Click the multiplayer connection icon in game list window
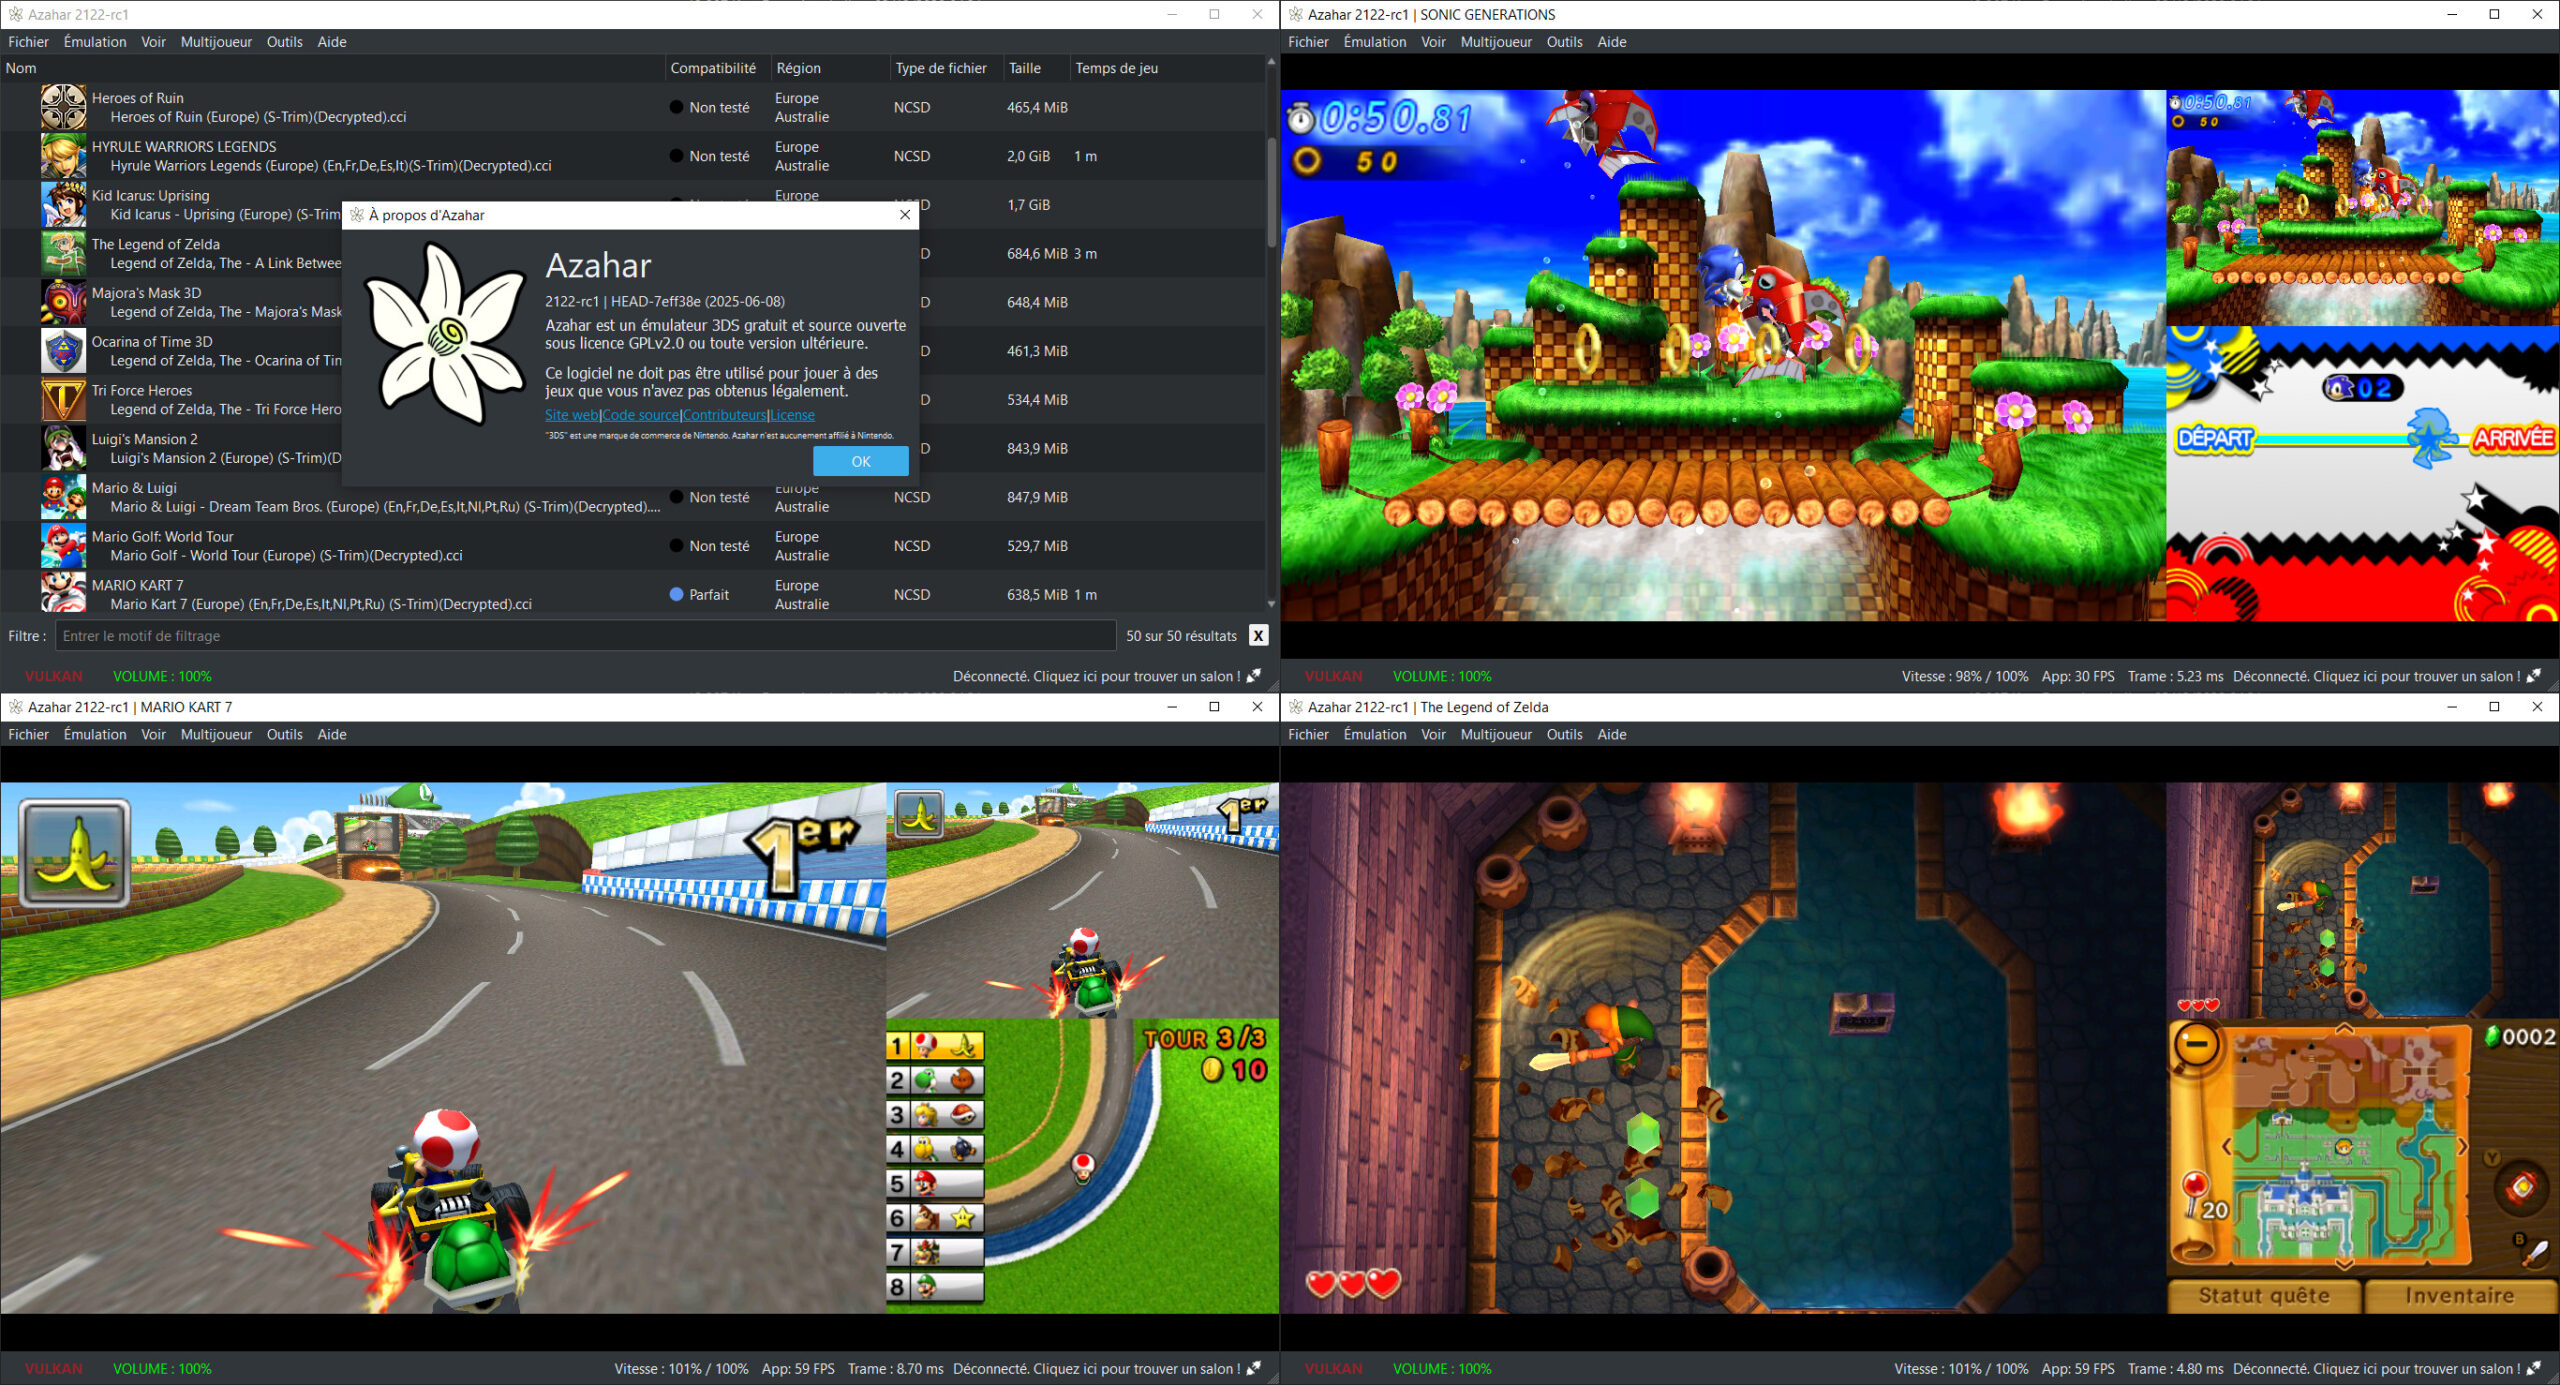 click(1254, 676)
